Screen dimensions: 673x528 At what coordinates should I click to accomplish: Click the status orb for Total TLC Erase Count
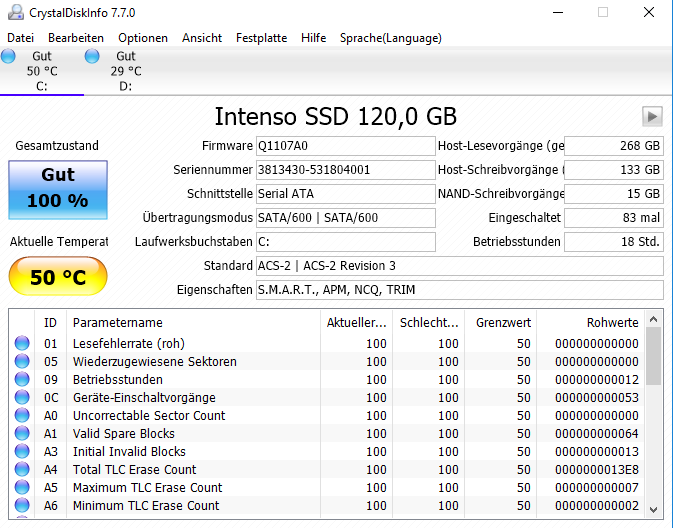point(22,470)
